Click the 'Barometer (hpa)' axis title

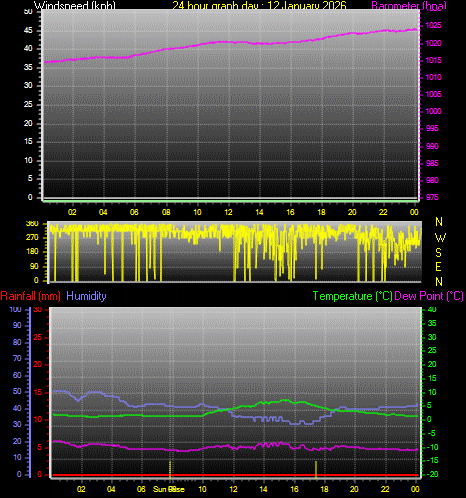[409, 5]
